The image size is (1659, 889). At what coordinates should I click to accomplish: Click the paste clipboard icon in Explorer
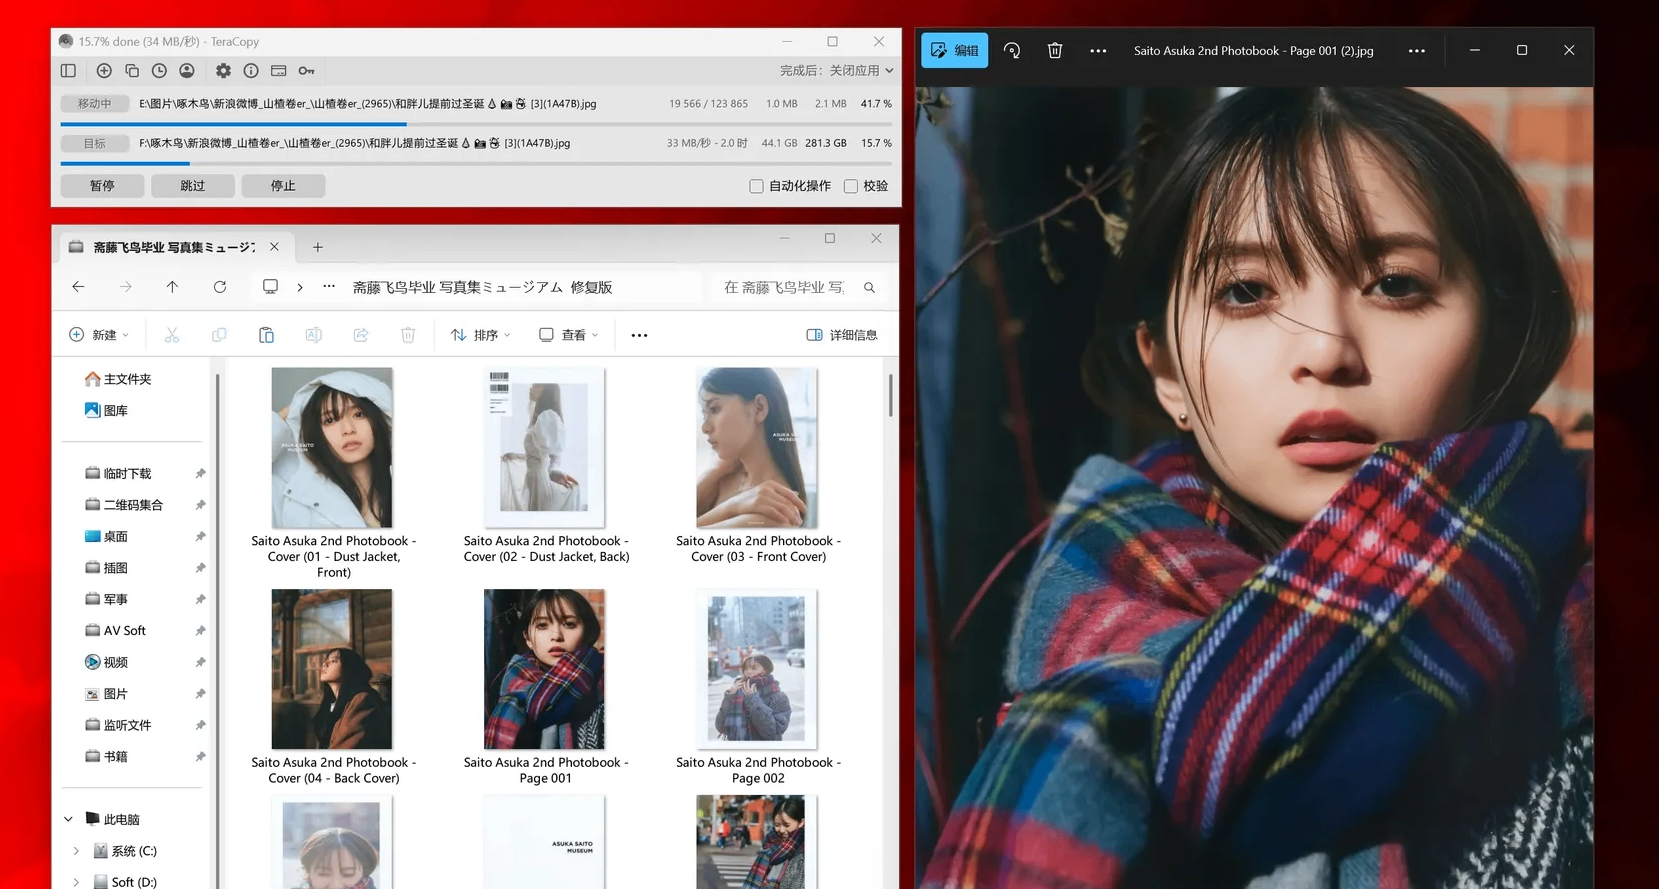click(x=266, y=335)
